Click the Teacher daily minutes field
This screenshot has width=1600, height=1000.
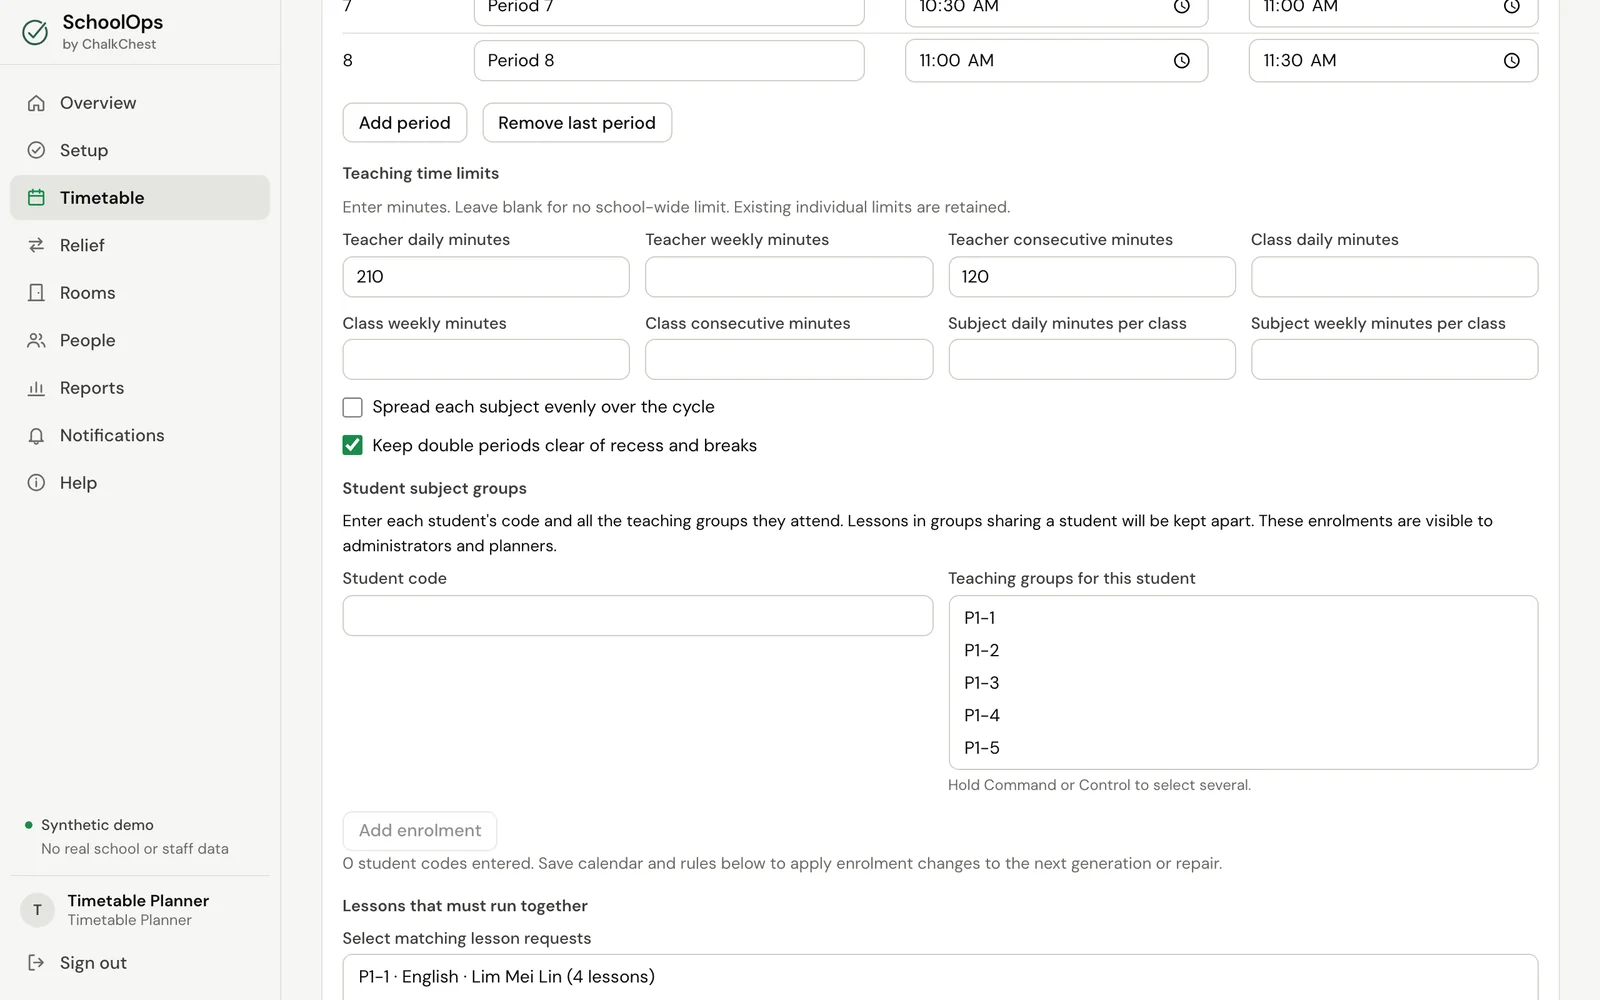[486, 277]
